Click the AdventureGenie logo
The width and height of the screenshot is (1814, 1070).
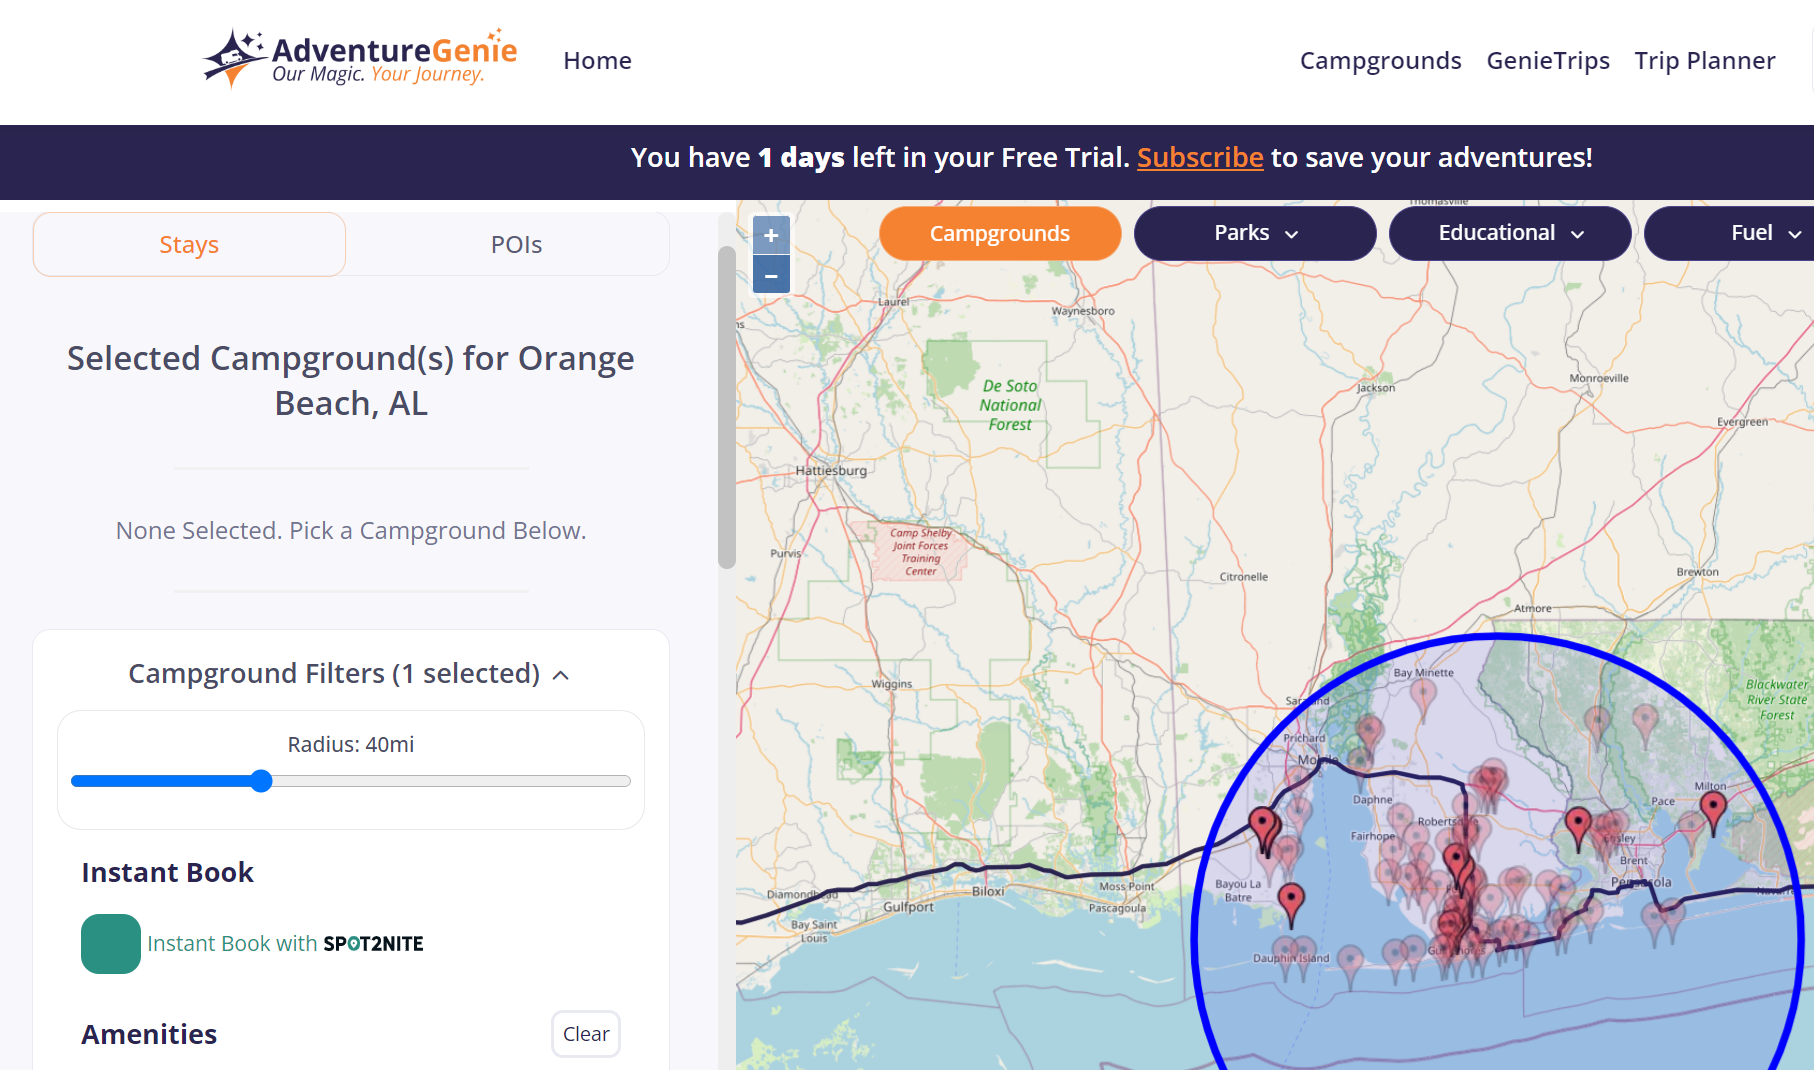(361, 59)
